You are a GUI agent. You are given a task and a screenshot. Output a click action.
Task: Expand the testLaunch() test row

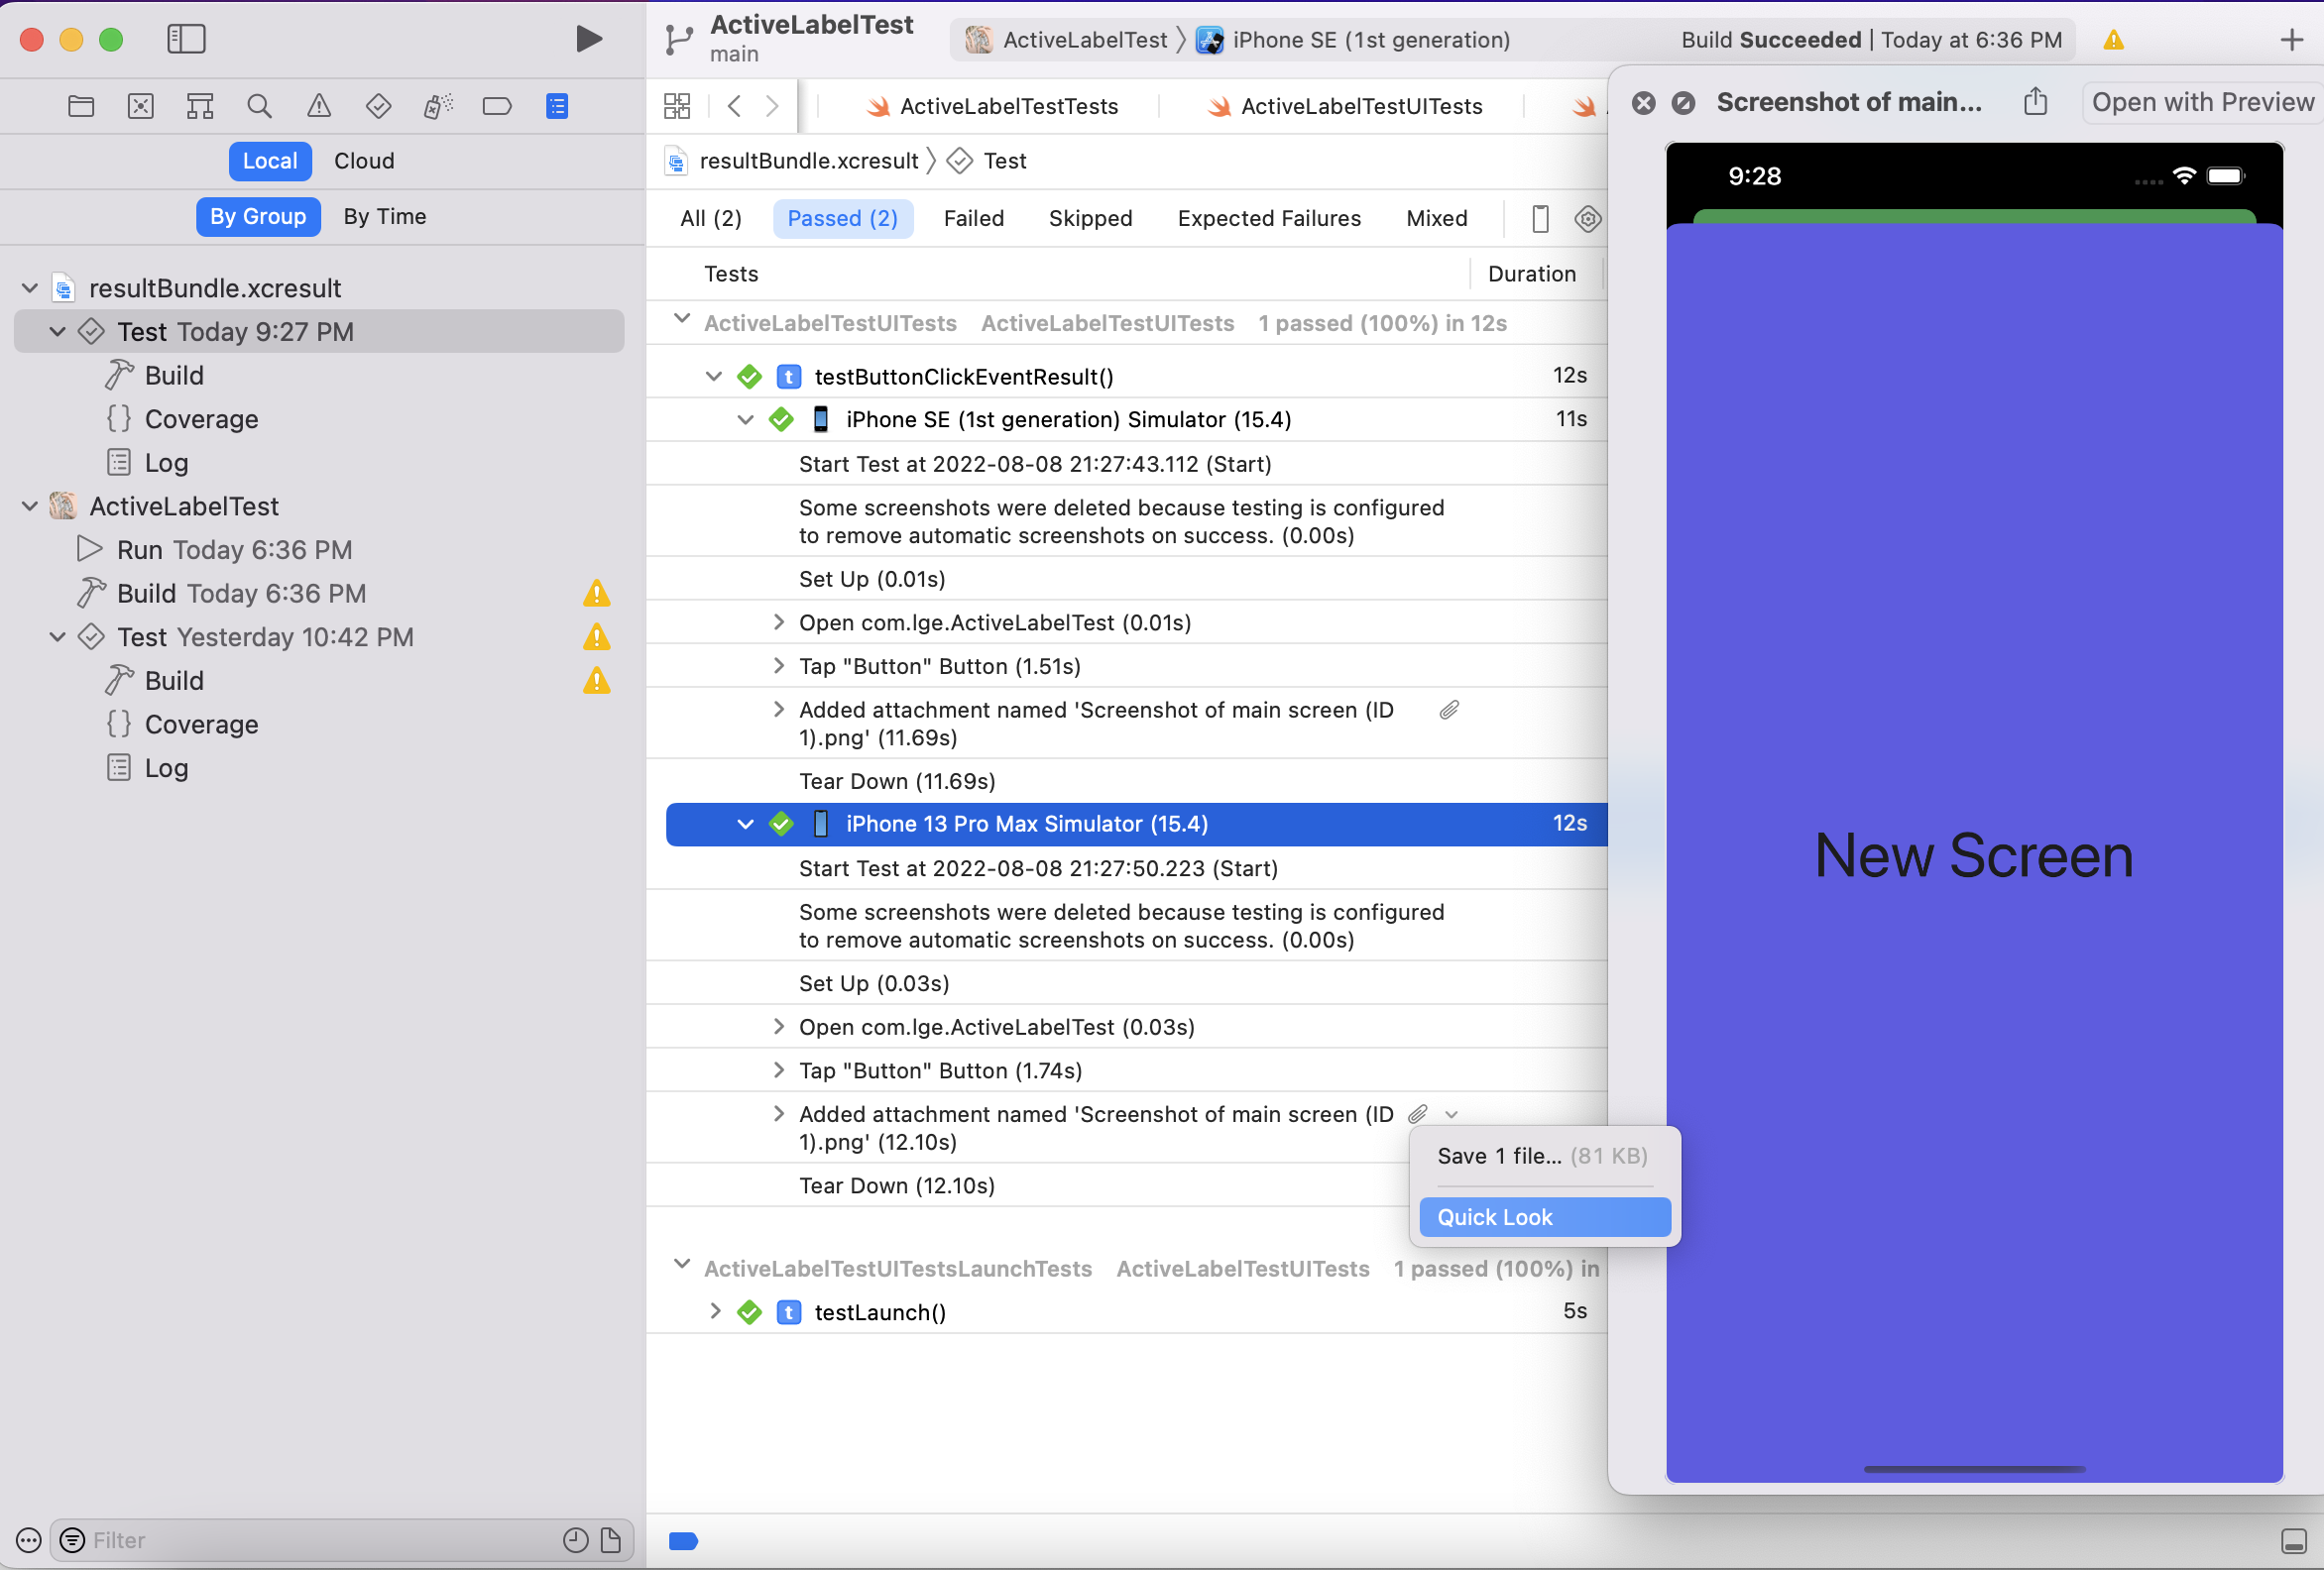click(715, 1311)
